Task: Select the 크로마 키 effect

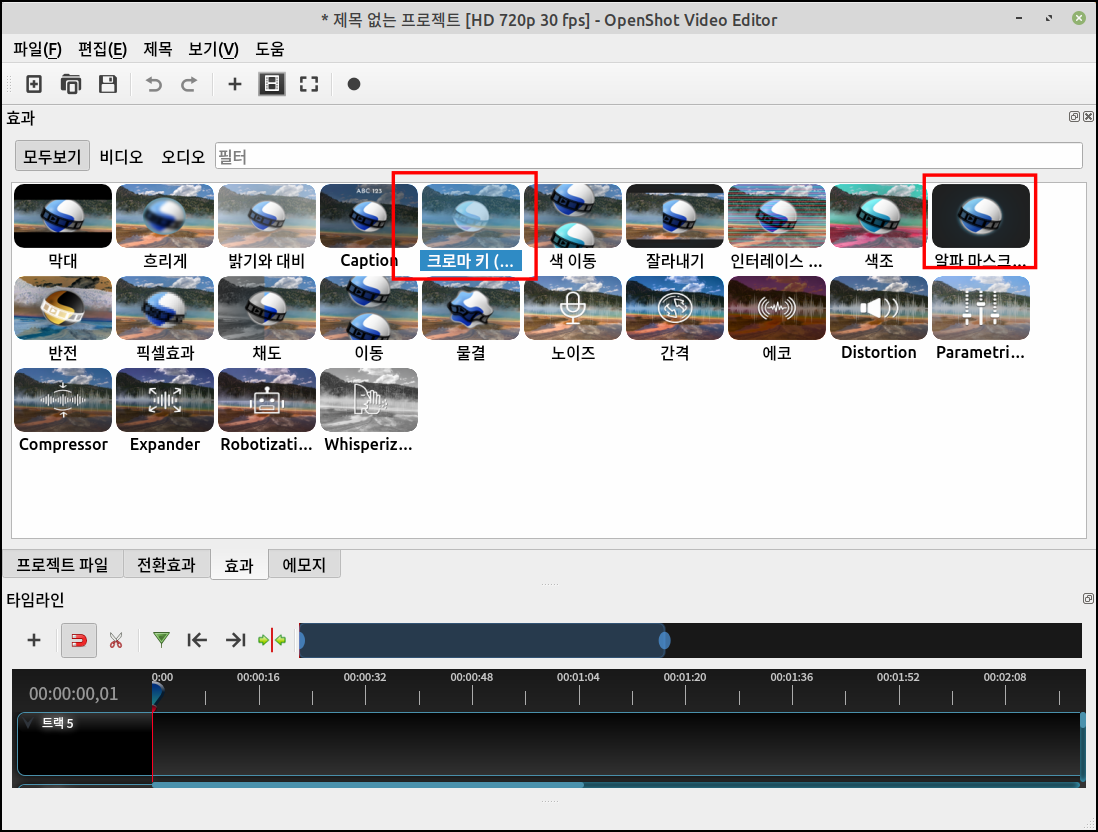Action: tap(471, 227)
